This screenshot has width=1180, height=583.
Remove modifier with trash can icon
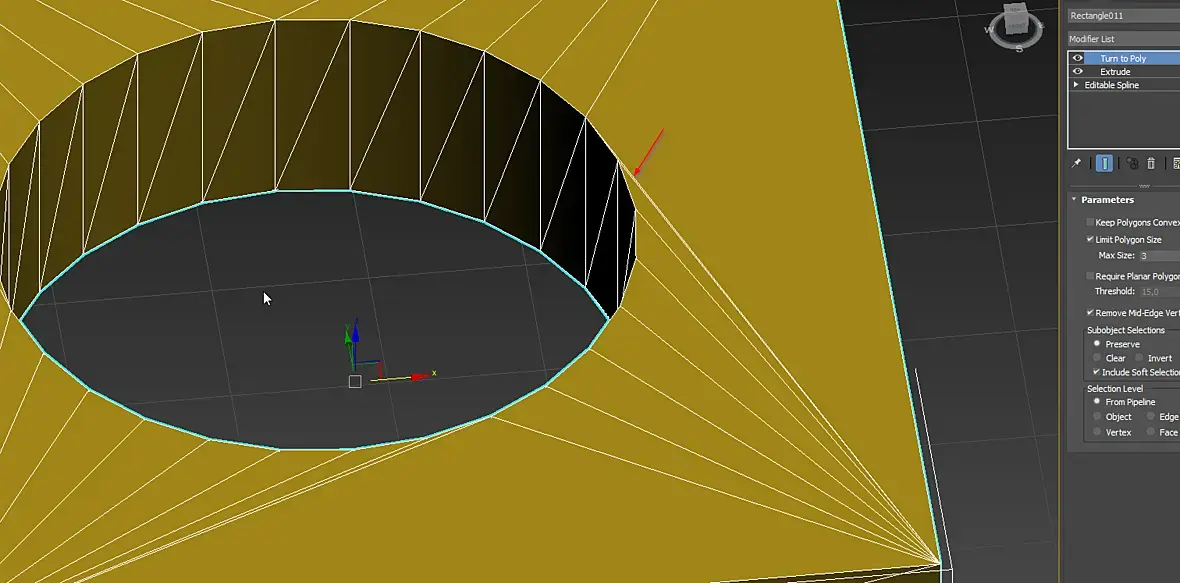coord(1151,163)
